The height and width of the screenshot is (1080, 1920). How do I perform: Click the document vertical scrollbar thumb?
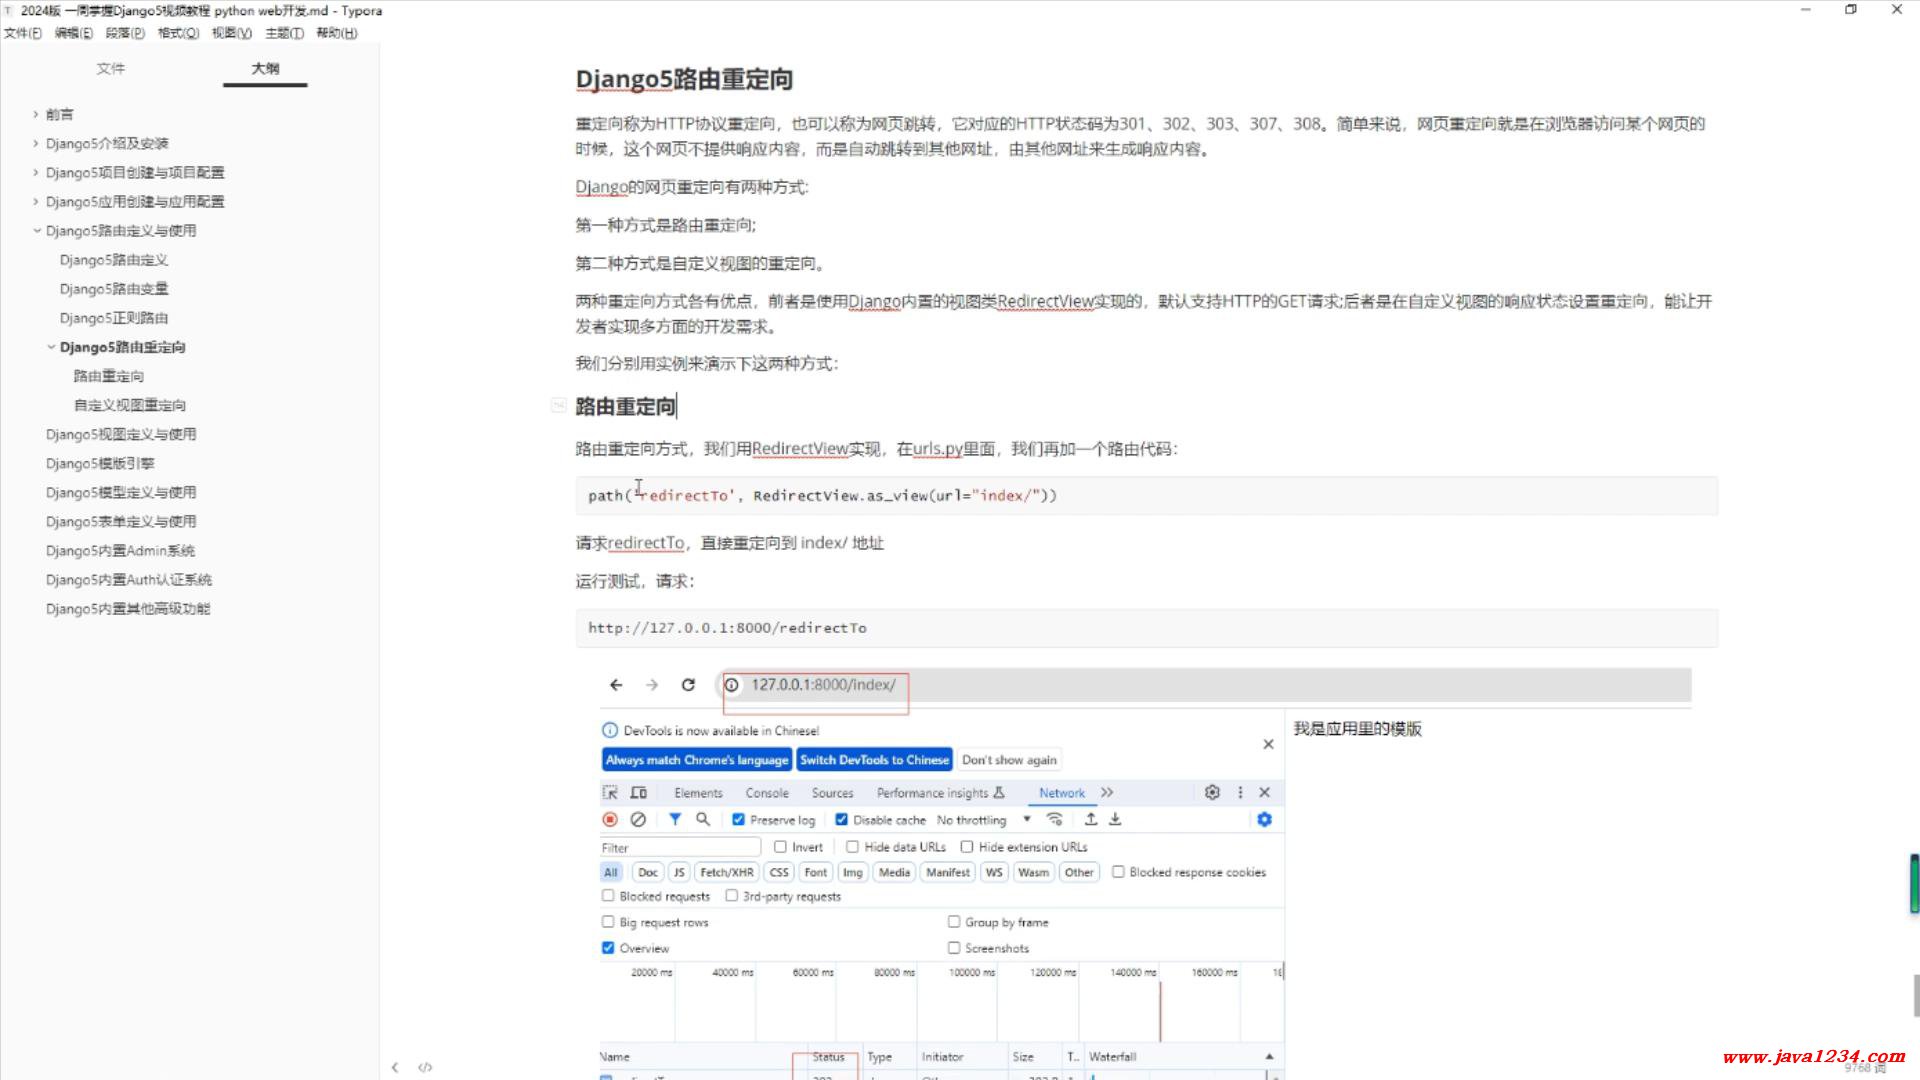click(x=1915, y=994)
